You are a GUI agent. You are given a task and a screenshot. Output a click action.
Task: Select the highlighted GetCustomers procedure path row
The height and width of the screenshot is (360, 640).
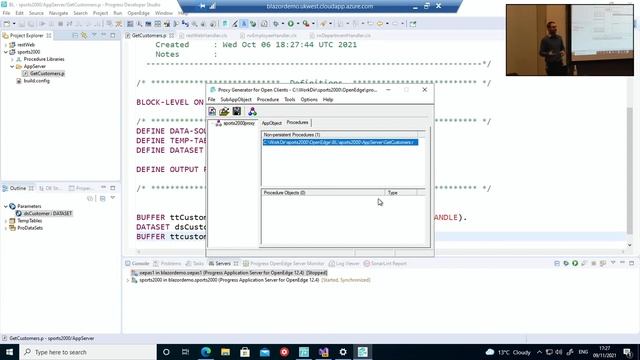[x=340, y=142]
